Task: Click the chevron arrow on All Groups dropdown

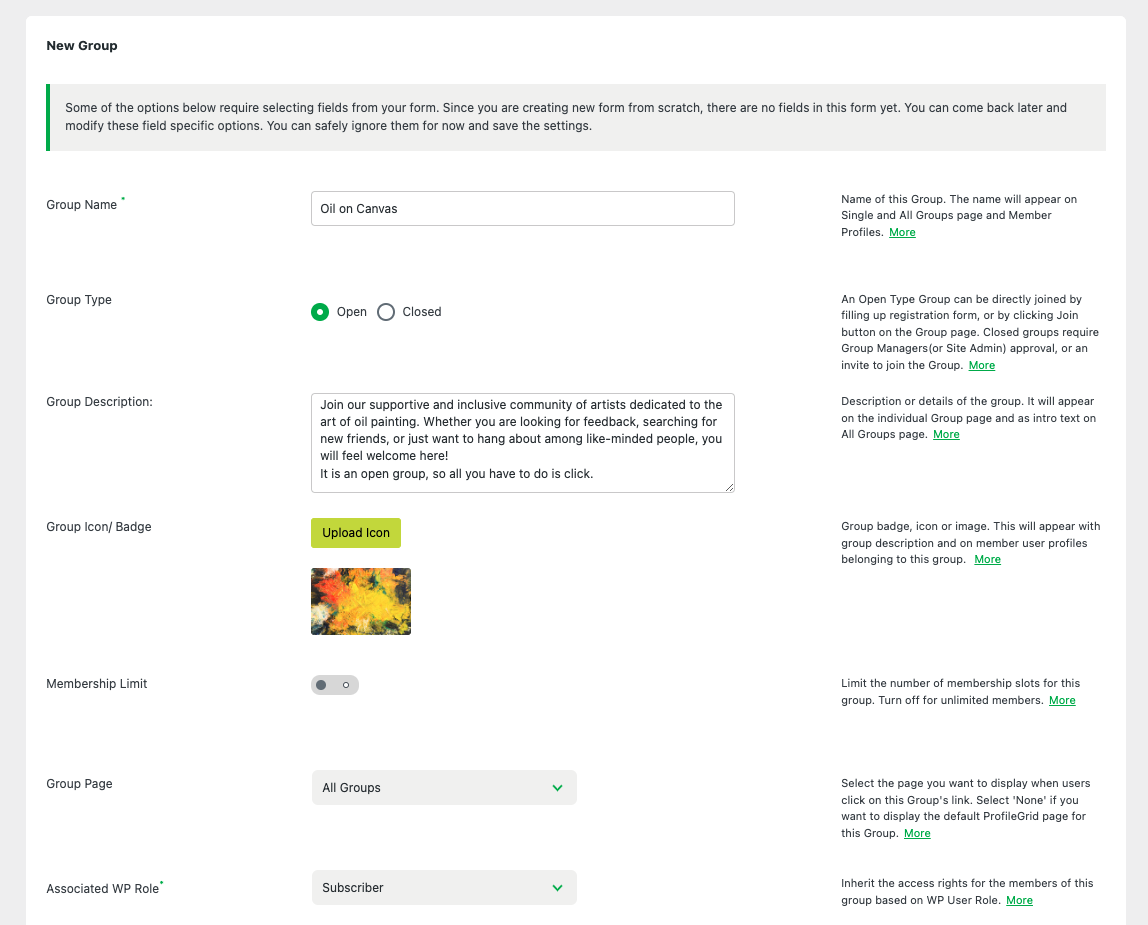Action: (x=558, y=788)
